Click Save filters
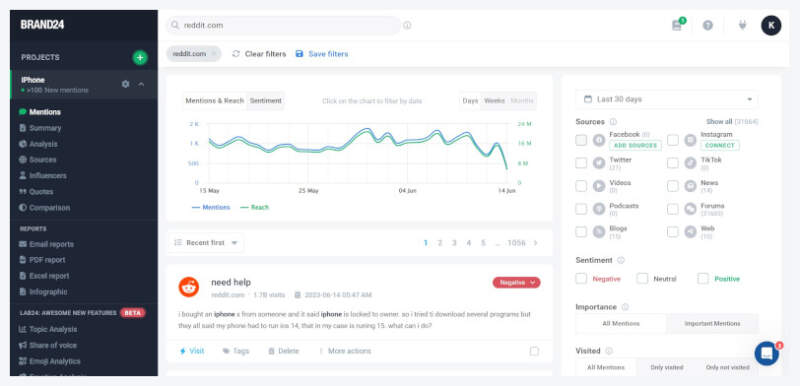The width and height of the screenshot is (800, 386). point(322,54)
